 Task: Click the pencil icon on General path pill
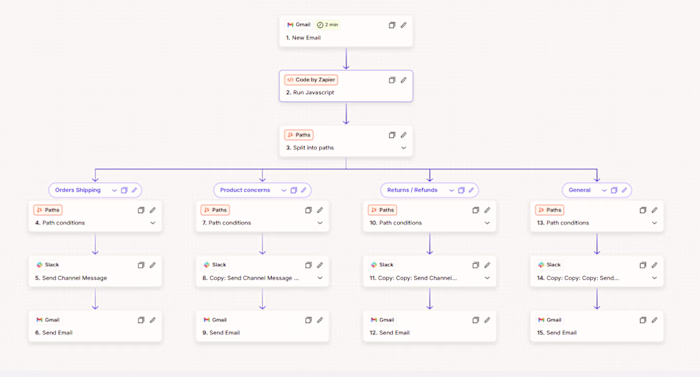click(625, 190)
